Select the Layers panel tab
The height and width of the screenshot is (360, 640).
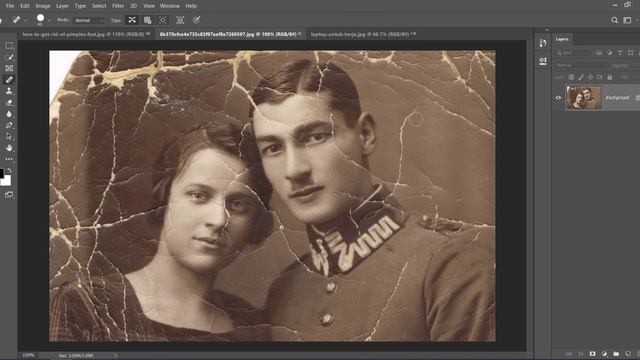pyautogui.click(x=562, y=39)
